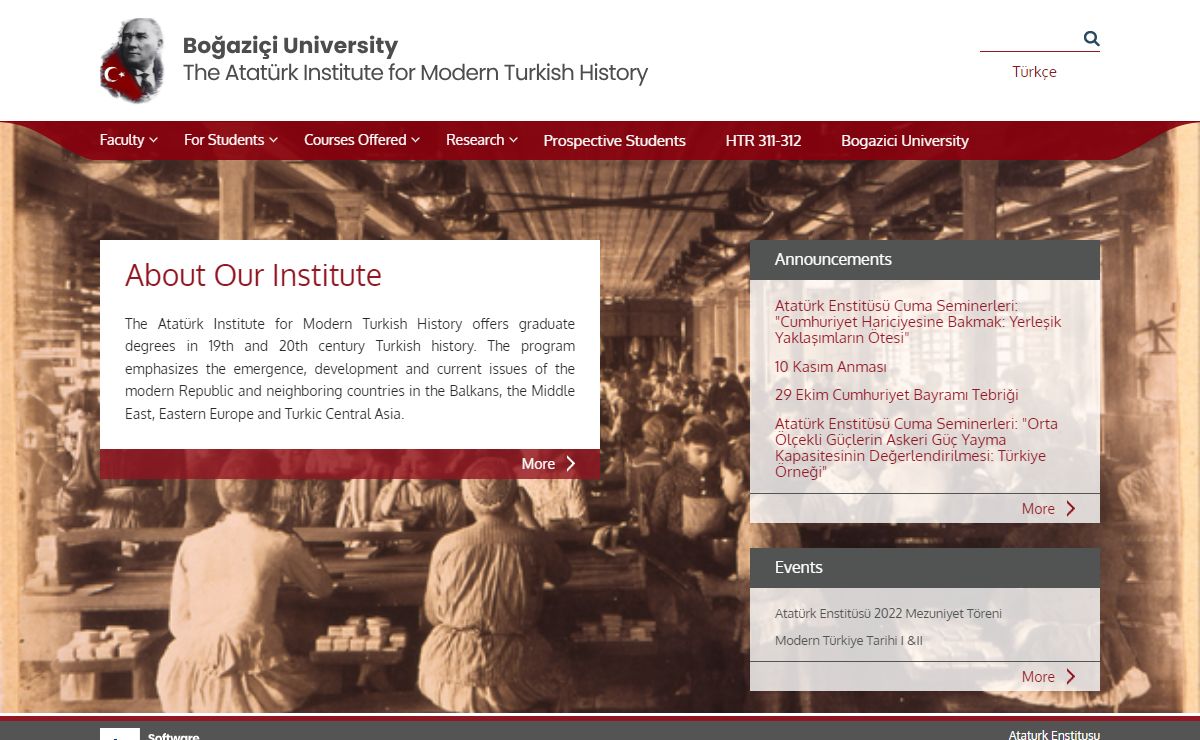Expand the Research menu chevron
Screen dimensions: 1200x740
[x=513, y=141]
